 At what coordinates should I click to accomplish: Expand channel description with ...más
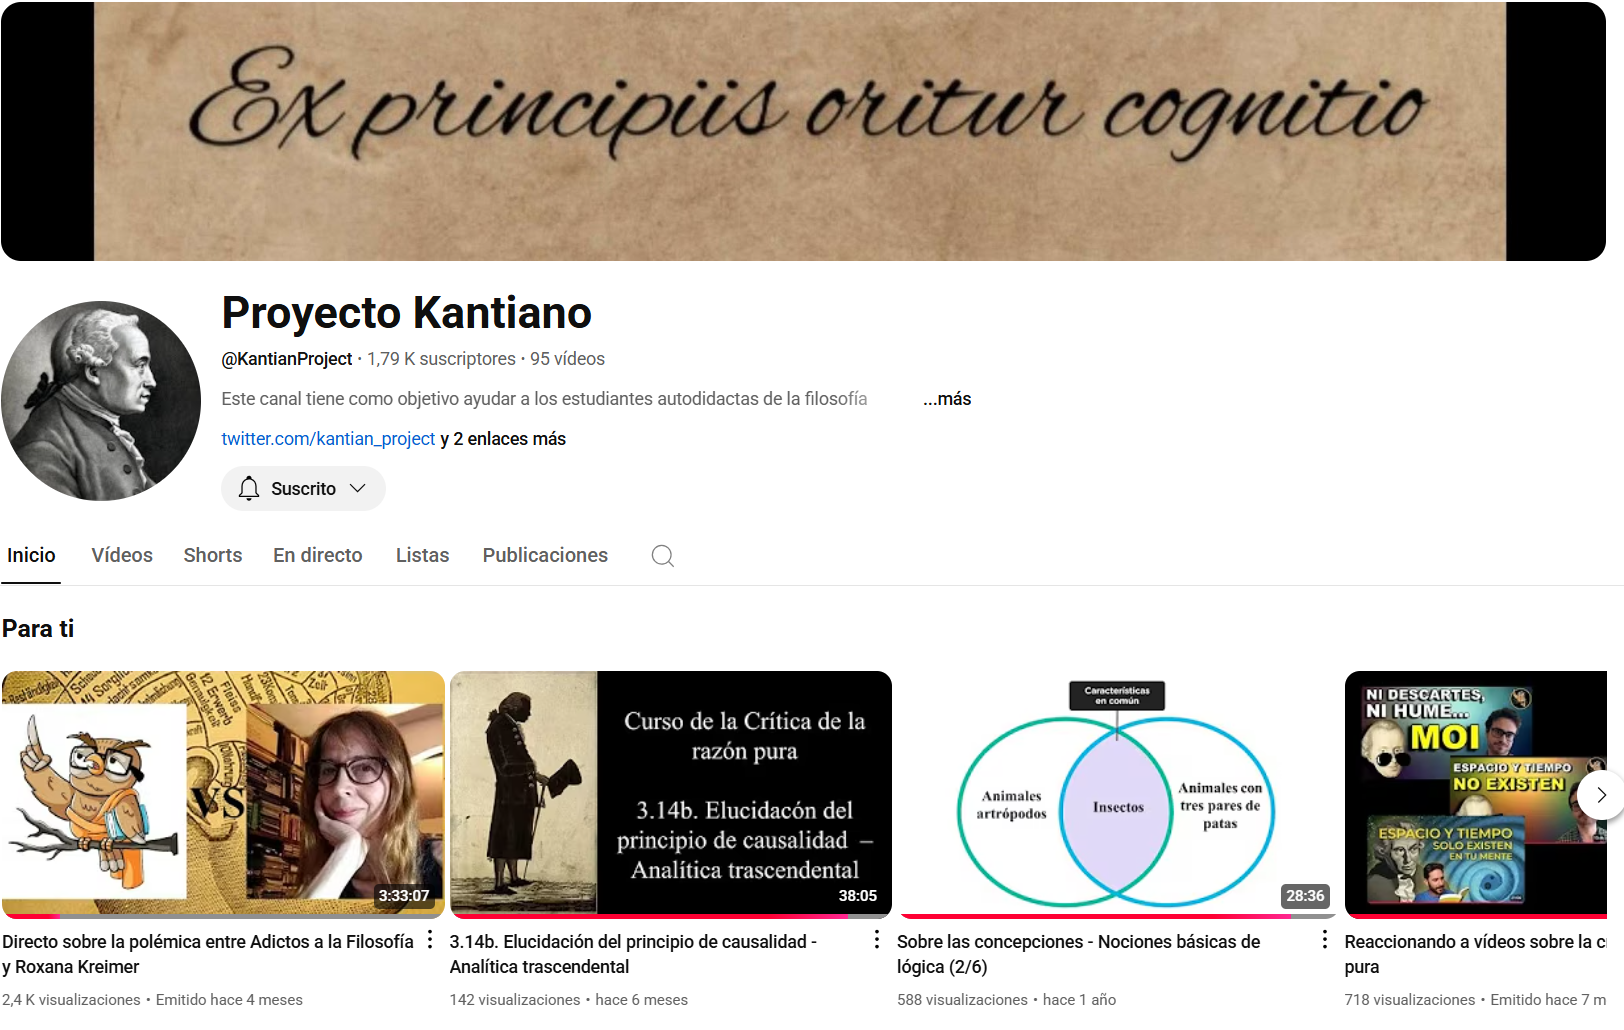coord(946,399)
